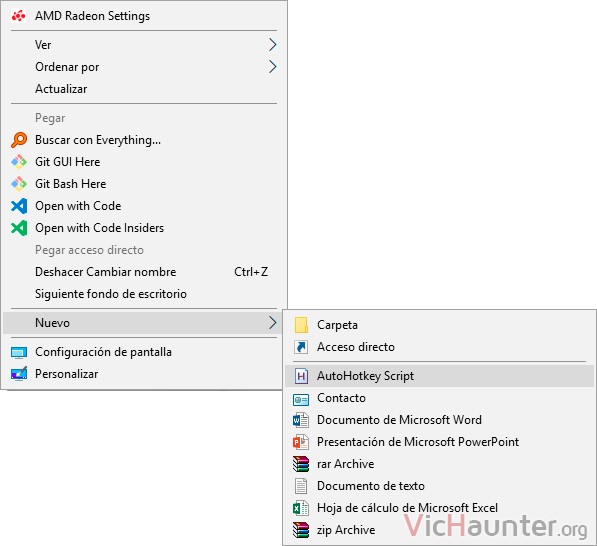Click the AutoHotkey Script H icon
Image resolution: width=597 pixels, height=546 pixels.
[x=301, y=376]
